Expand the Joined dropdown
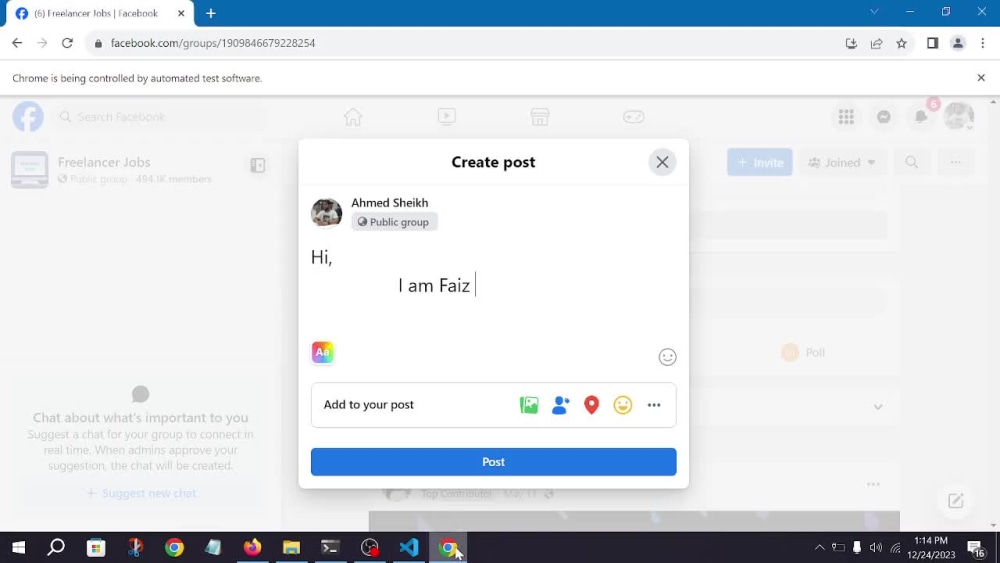The height and width of the screenshot is (563, 1000). (x=842, y=163)
